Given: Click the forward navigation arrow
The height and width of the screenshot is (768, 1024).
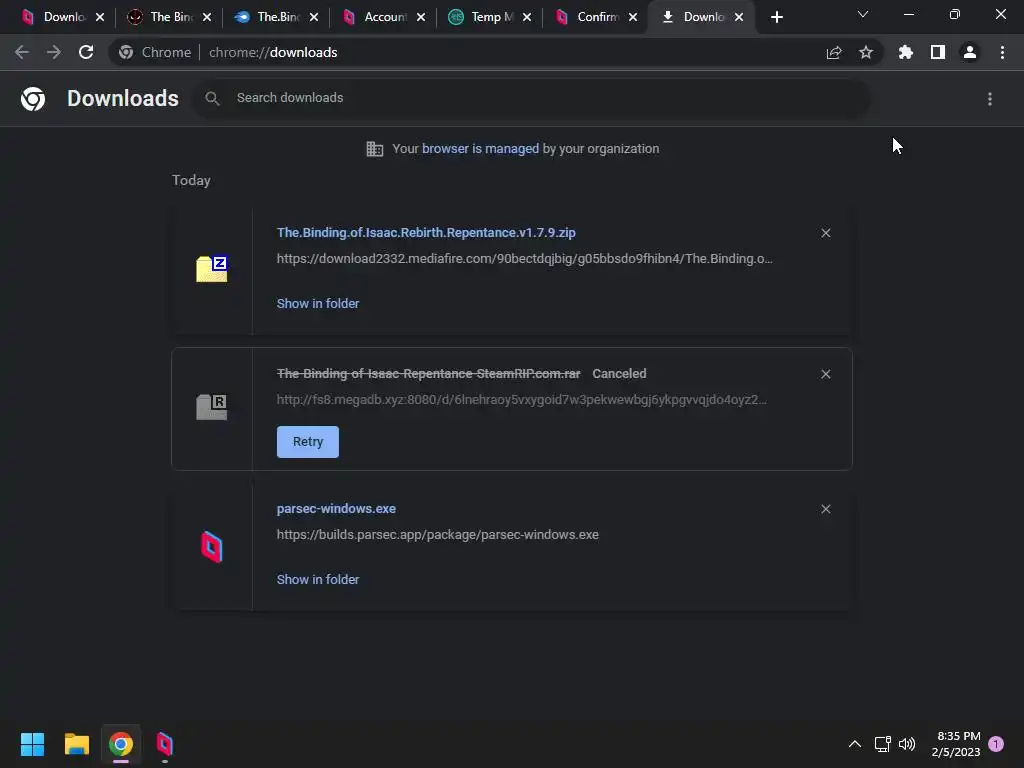Looking at the screenshot, I should coord(54,52).
